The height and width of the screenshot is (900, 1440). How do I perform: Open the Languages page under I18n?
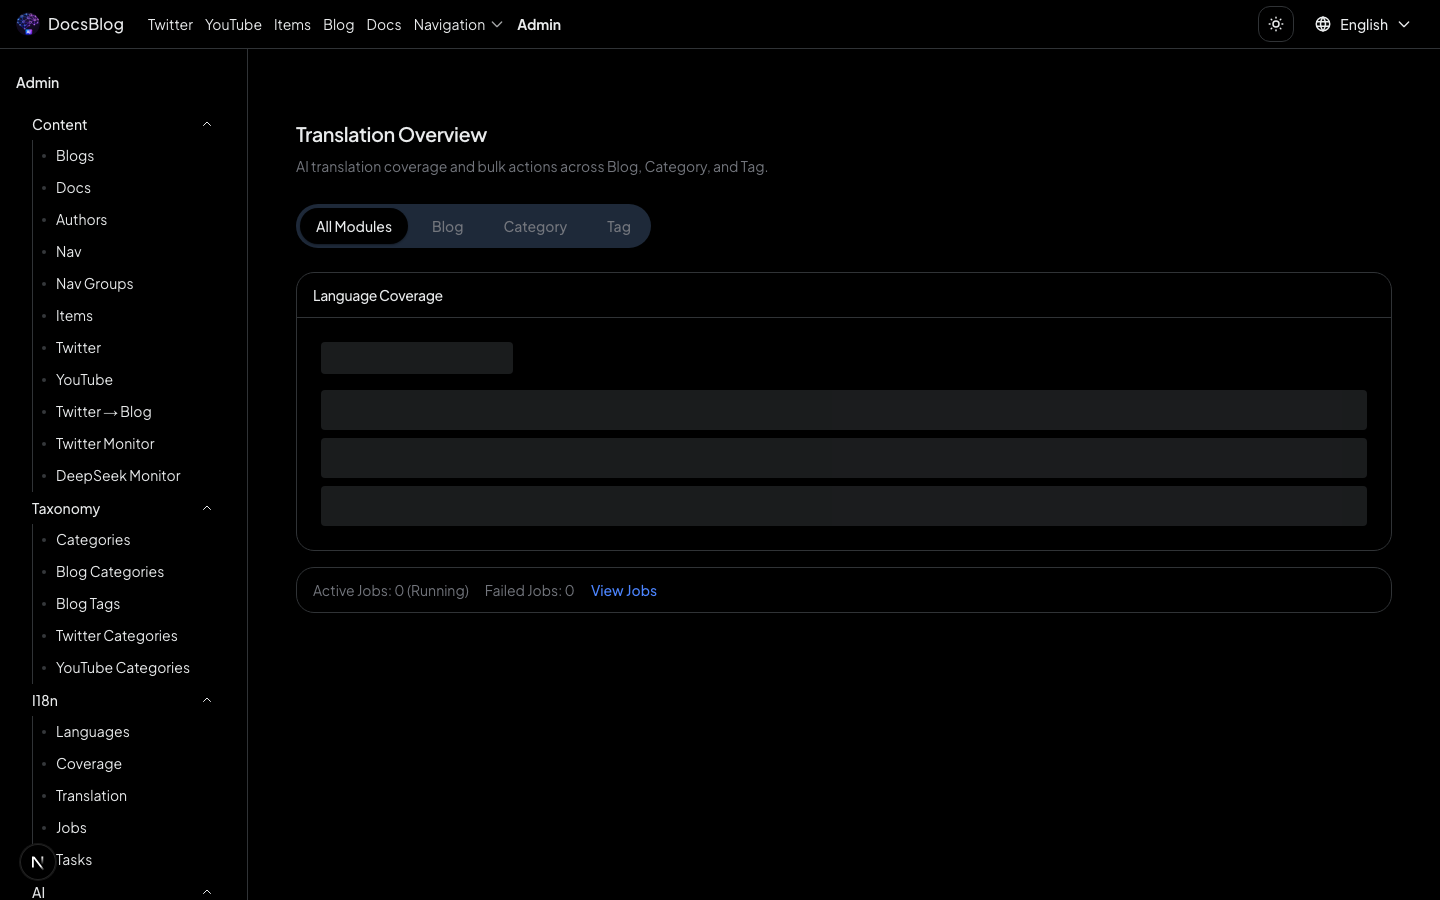[93, 732]
